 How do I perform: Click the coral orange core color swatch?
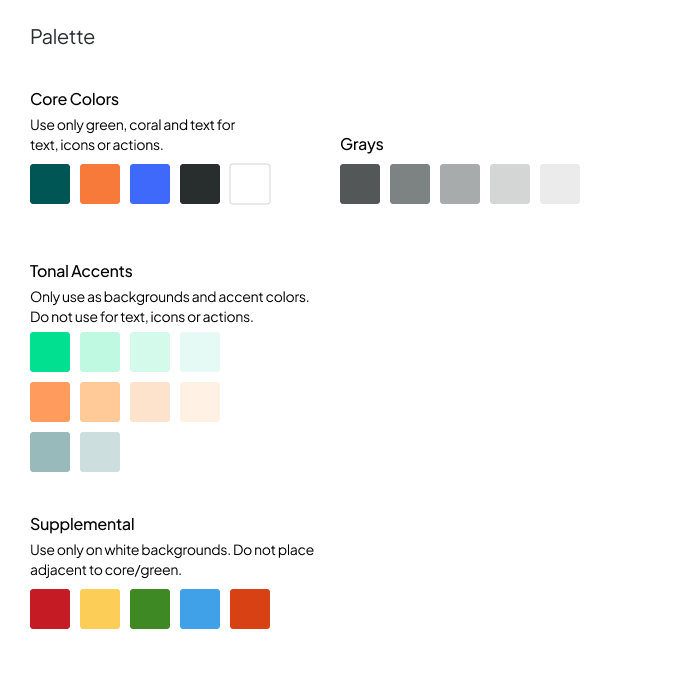(100, 184)
